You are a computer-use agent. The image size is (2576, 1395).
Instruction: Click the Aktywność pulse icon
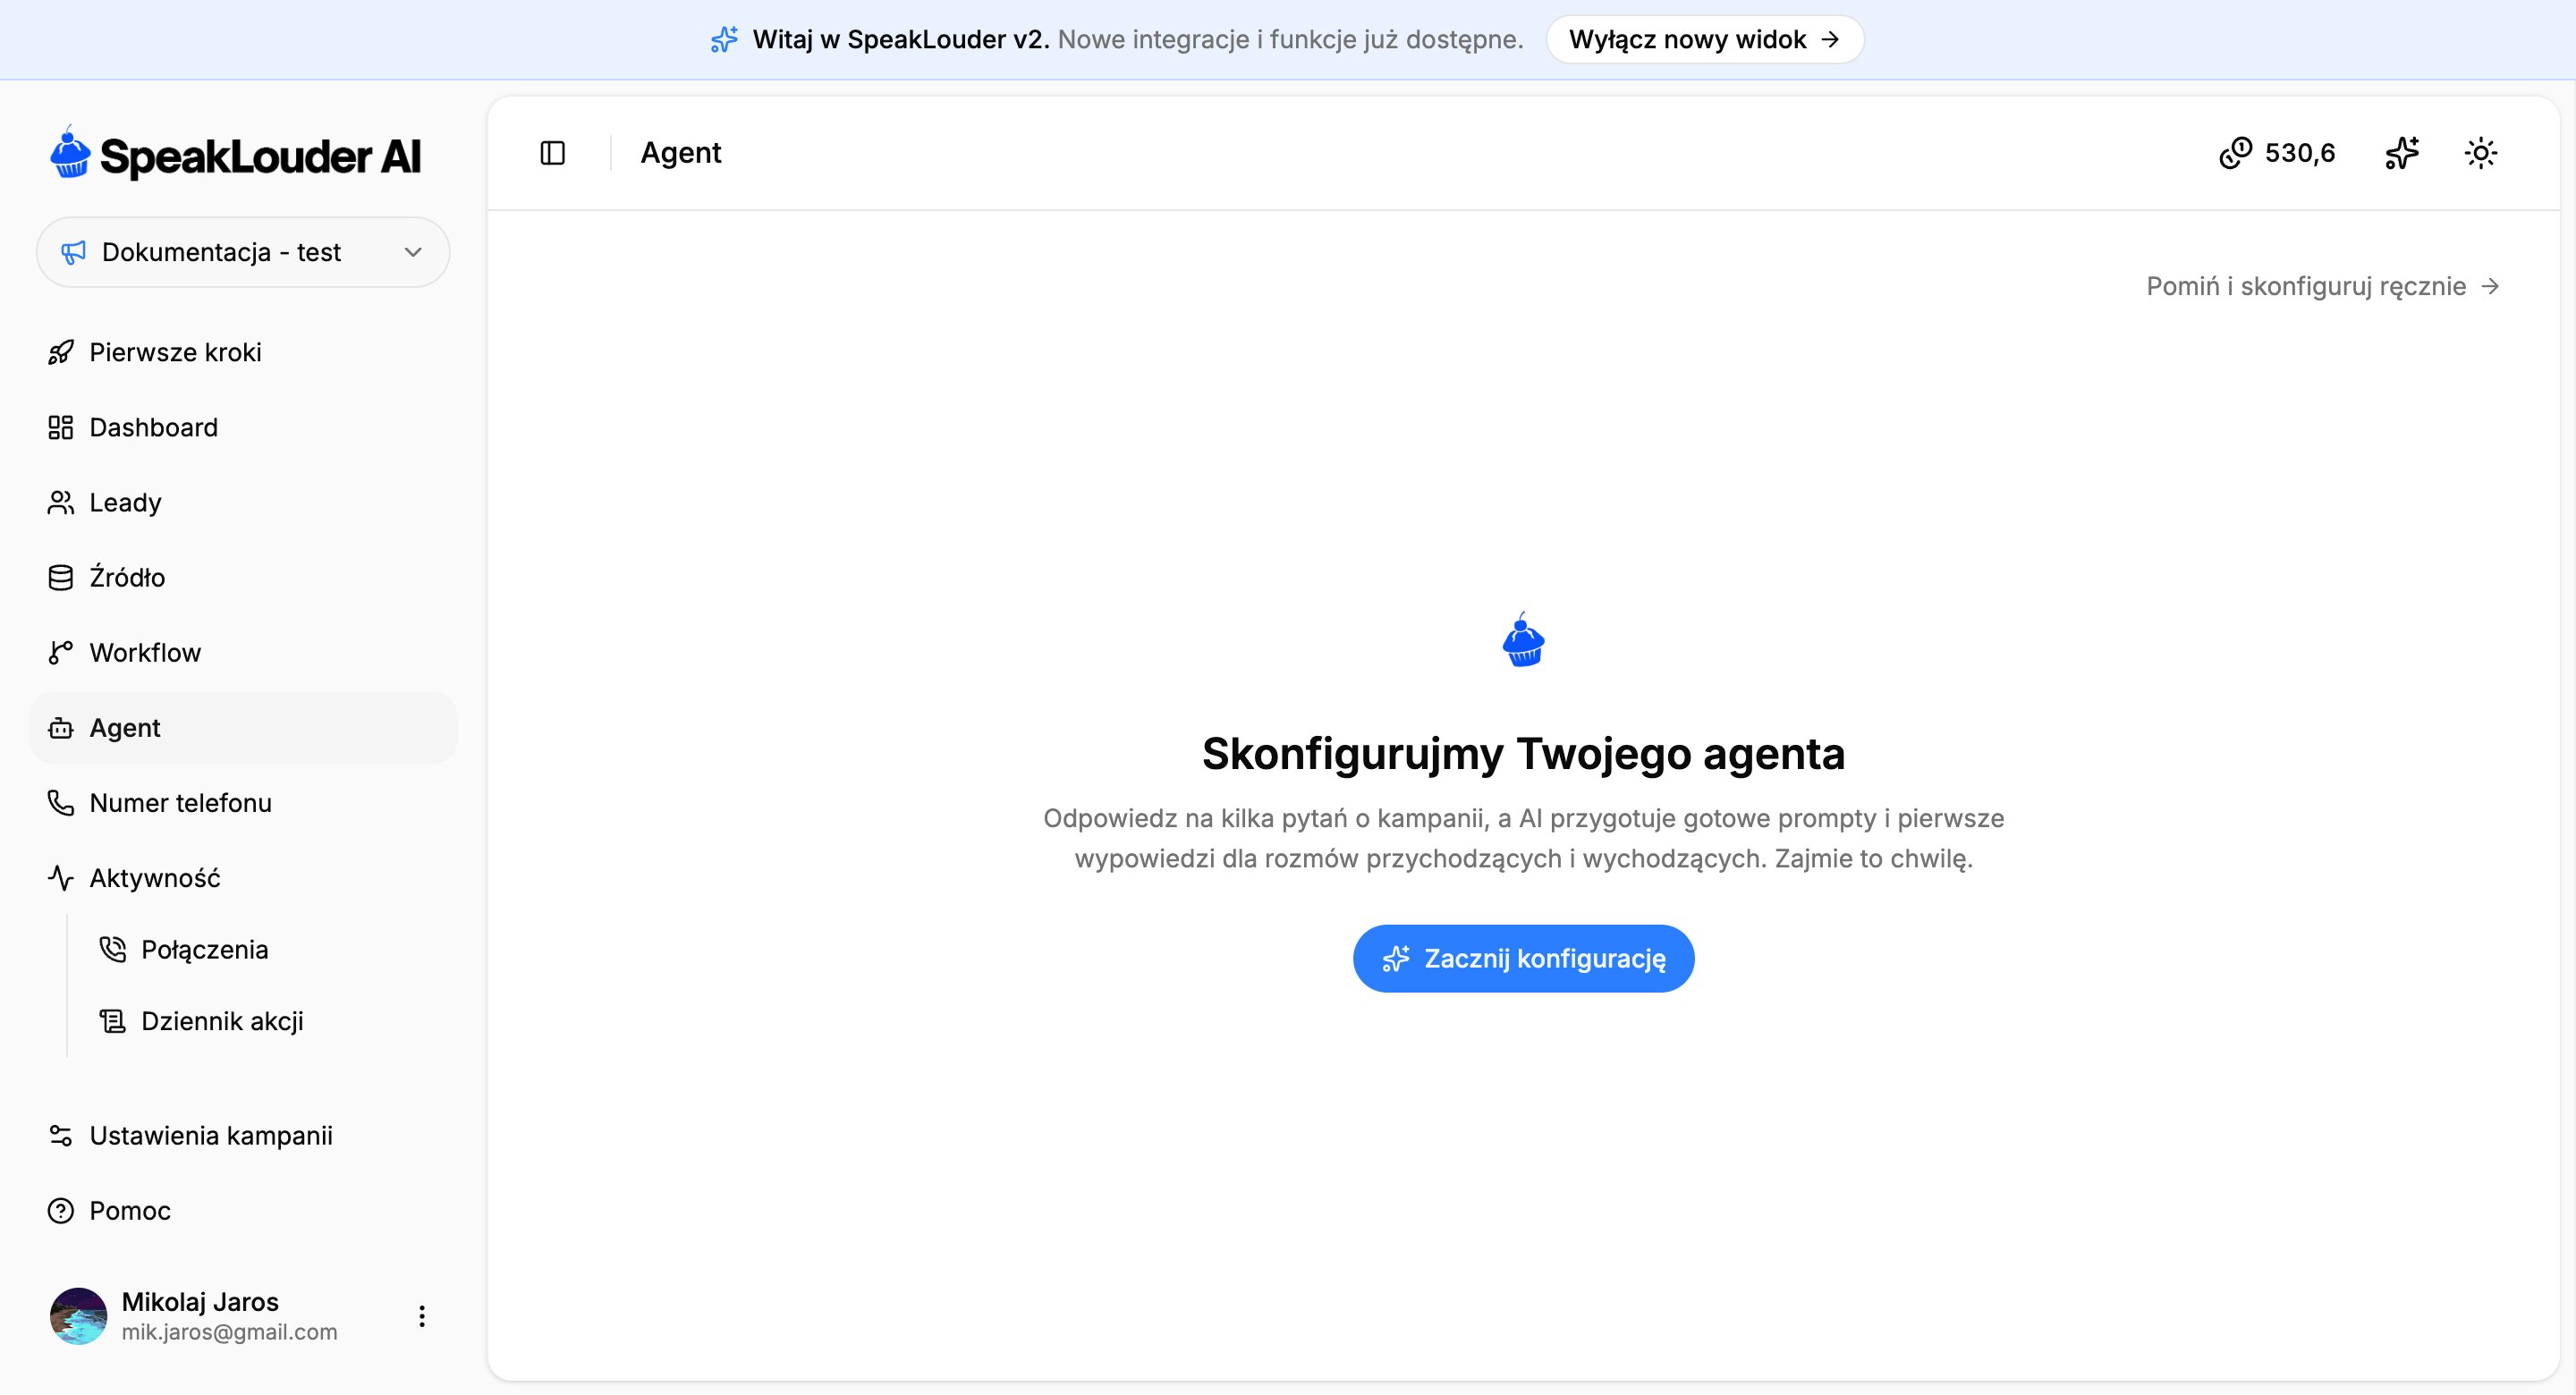point(61,878)
